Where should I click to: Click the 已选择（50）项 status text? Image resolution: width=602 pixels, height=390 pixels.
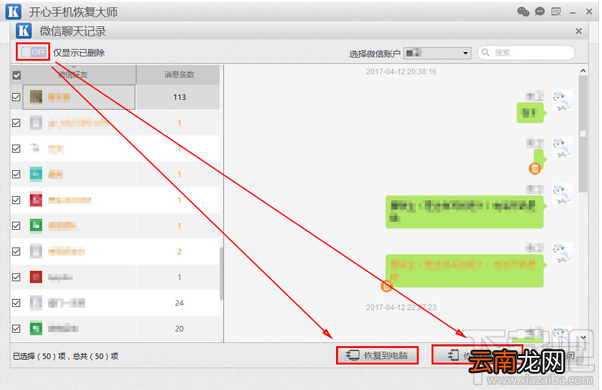point(38,356)
